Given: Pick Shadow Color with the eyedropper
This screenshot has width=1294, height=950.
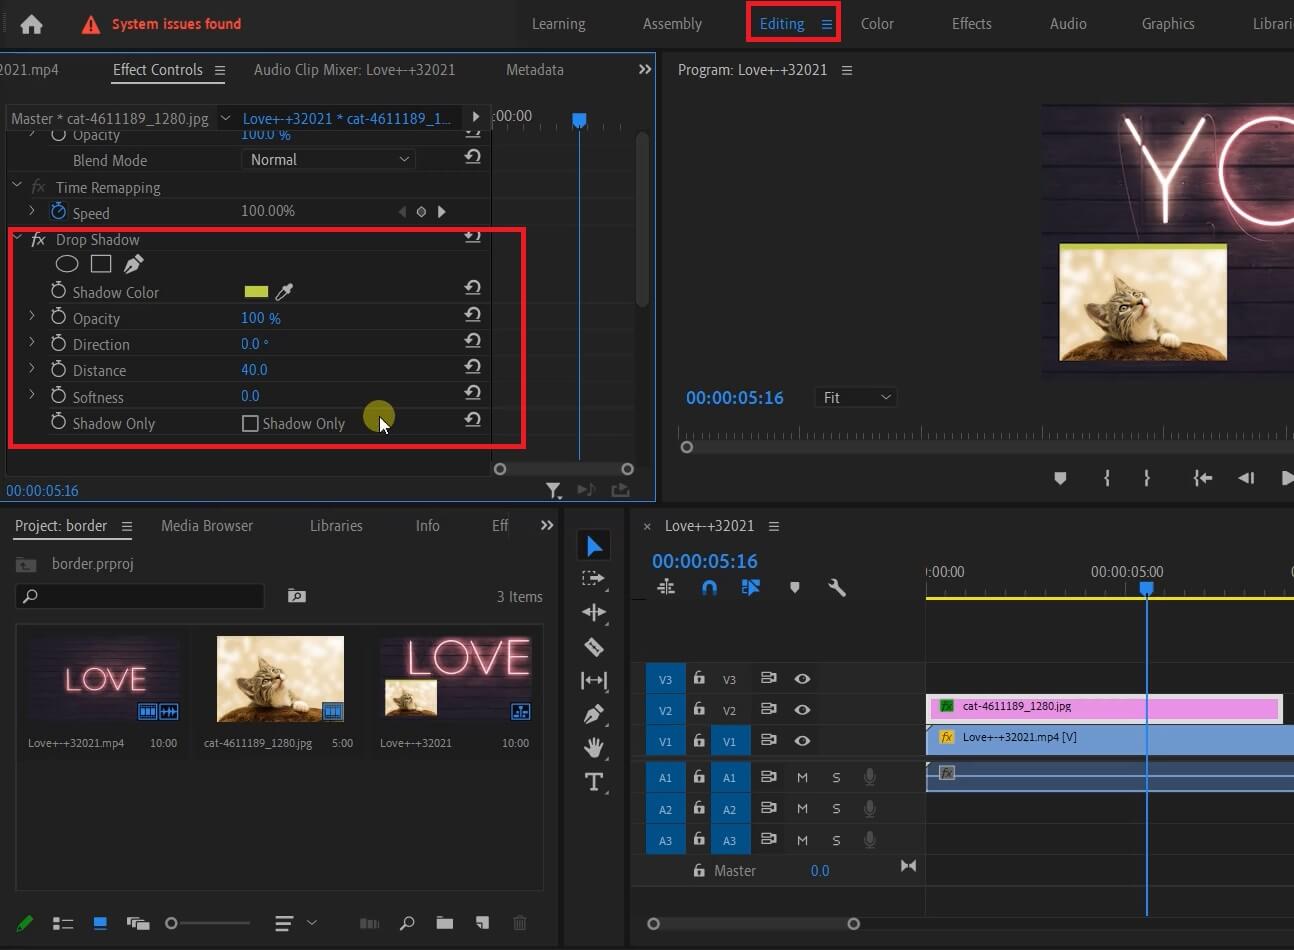Looking at the screenshot, I should (284, 292).
